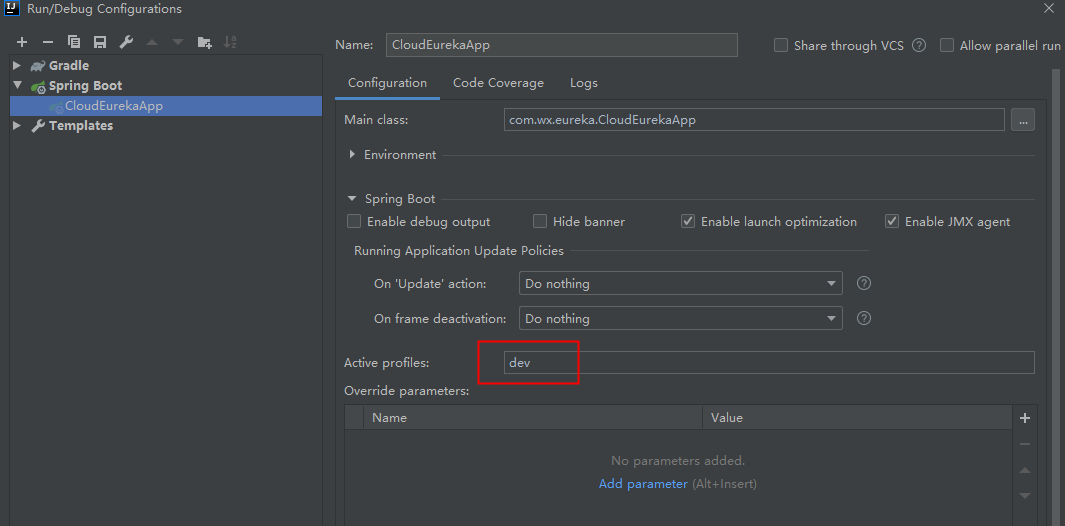Screen dimensions: 1065x526
Task: Switch to Code Coverage tab
Action: [499, 83]
